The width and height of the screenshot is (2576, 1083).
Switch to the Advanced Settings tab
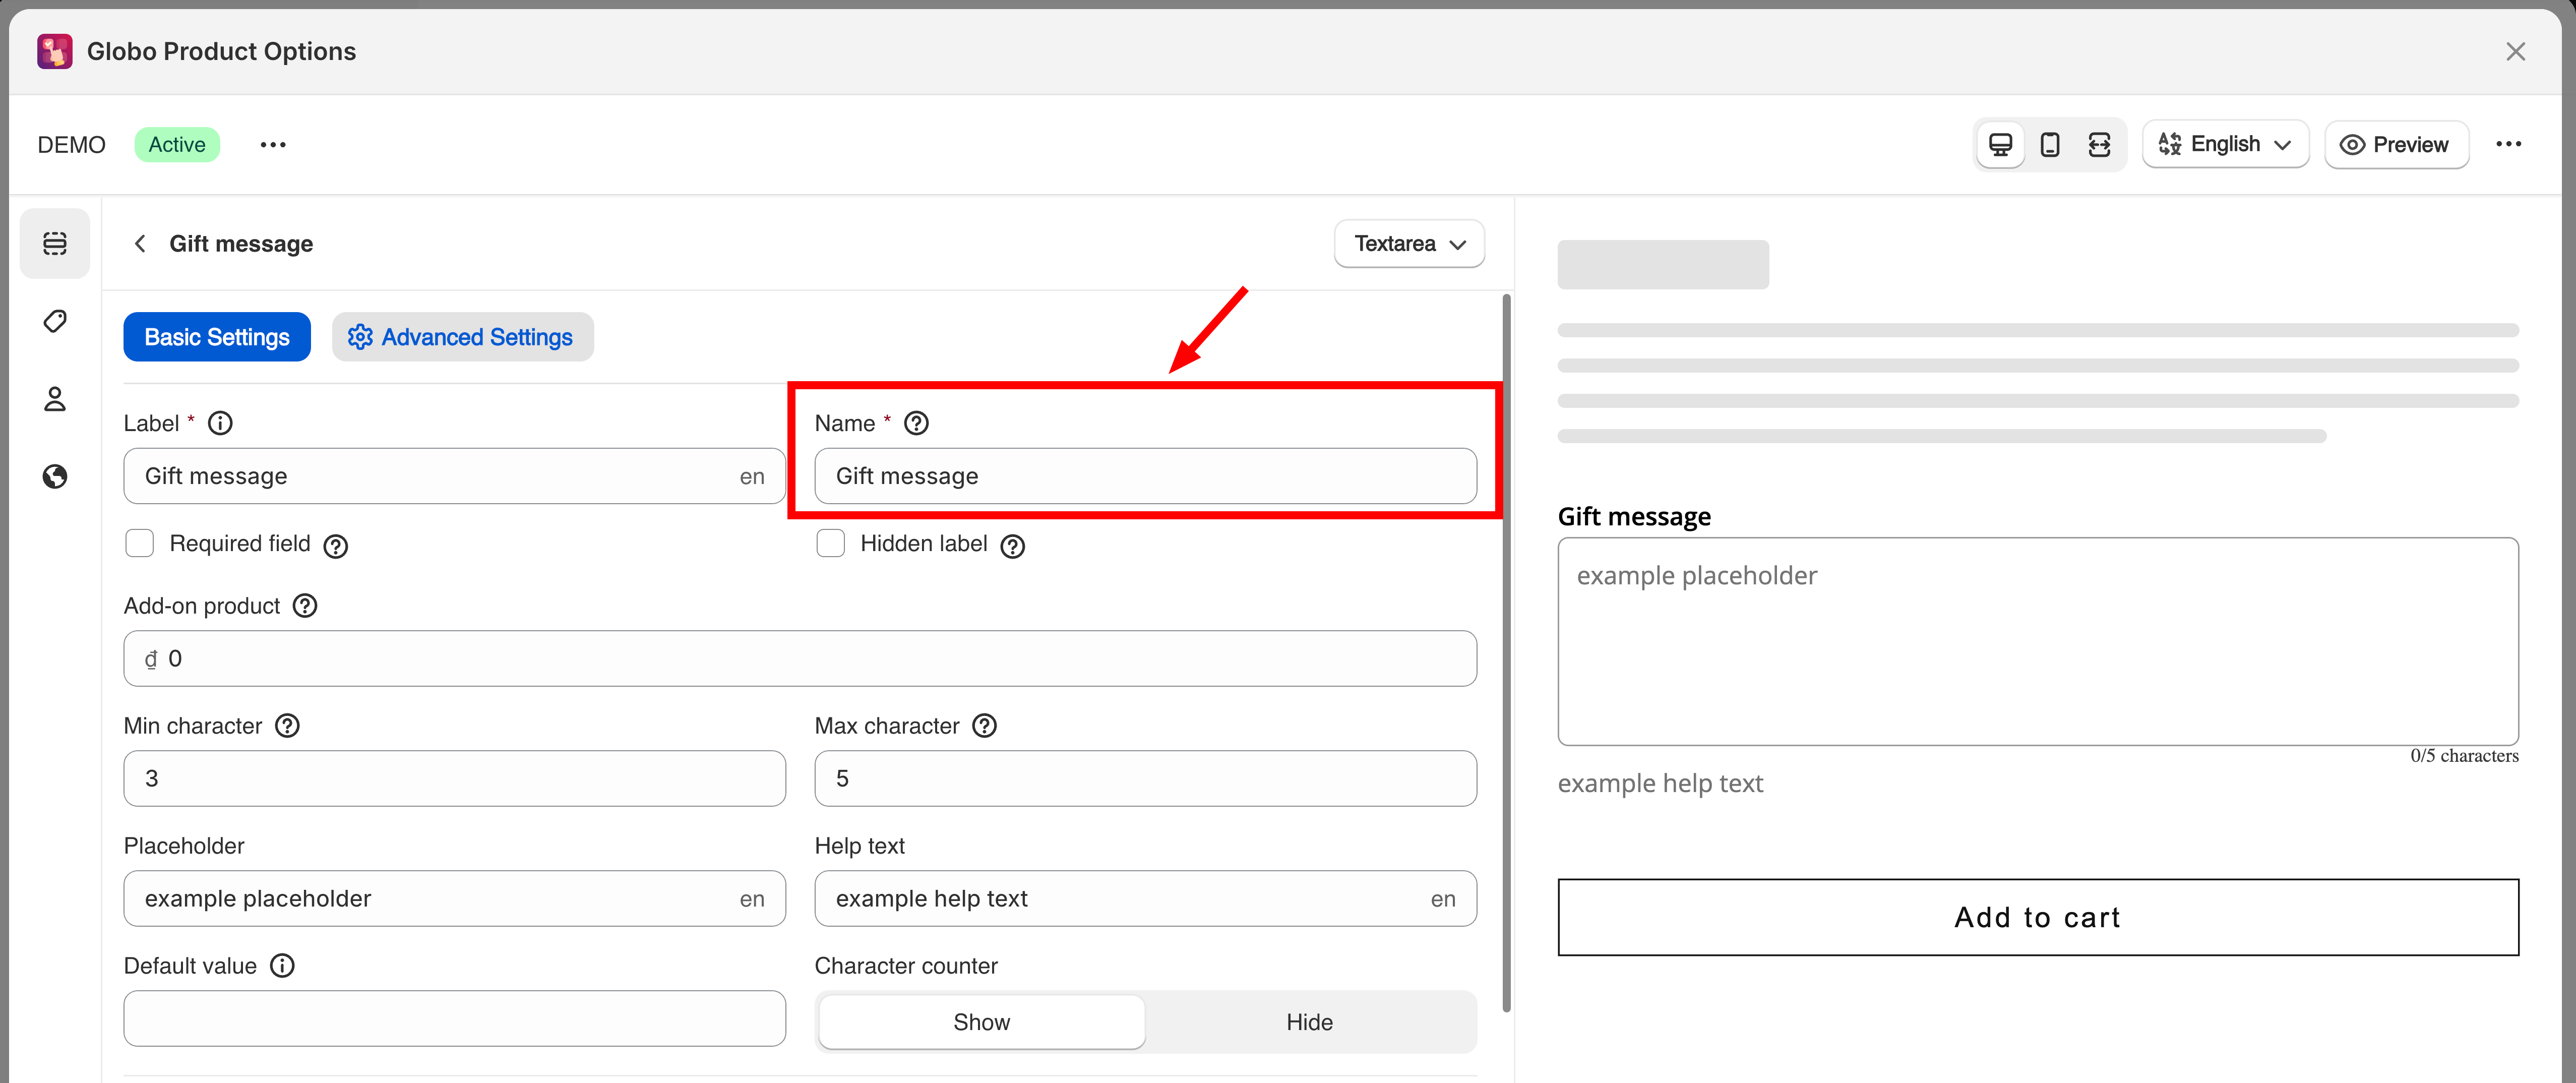tap(462, 337)
